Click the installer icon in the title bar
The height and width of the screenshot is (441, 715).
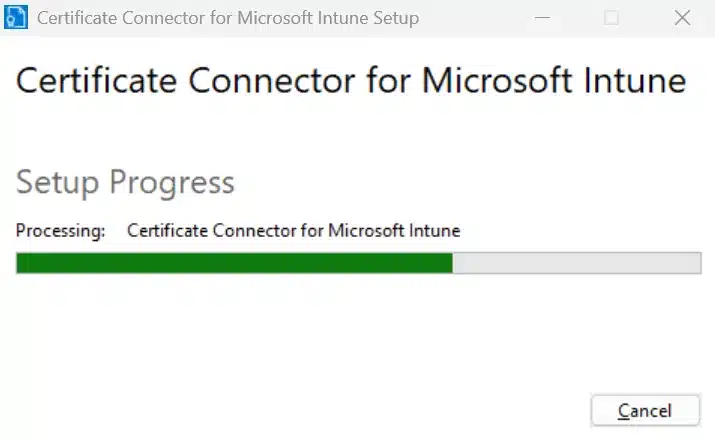click(x=16, y=18)
